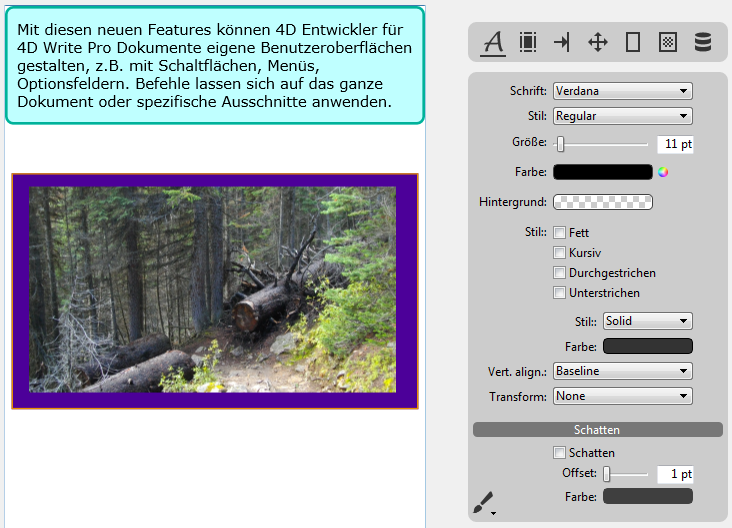Enable the Fett checkbox
Screen dimensions: 732x528
pos(560,233)
